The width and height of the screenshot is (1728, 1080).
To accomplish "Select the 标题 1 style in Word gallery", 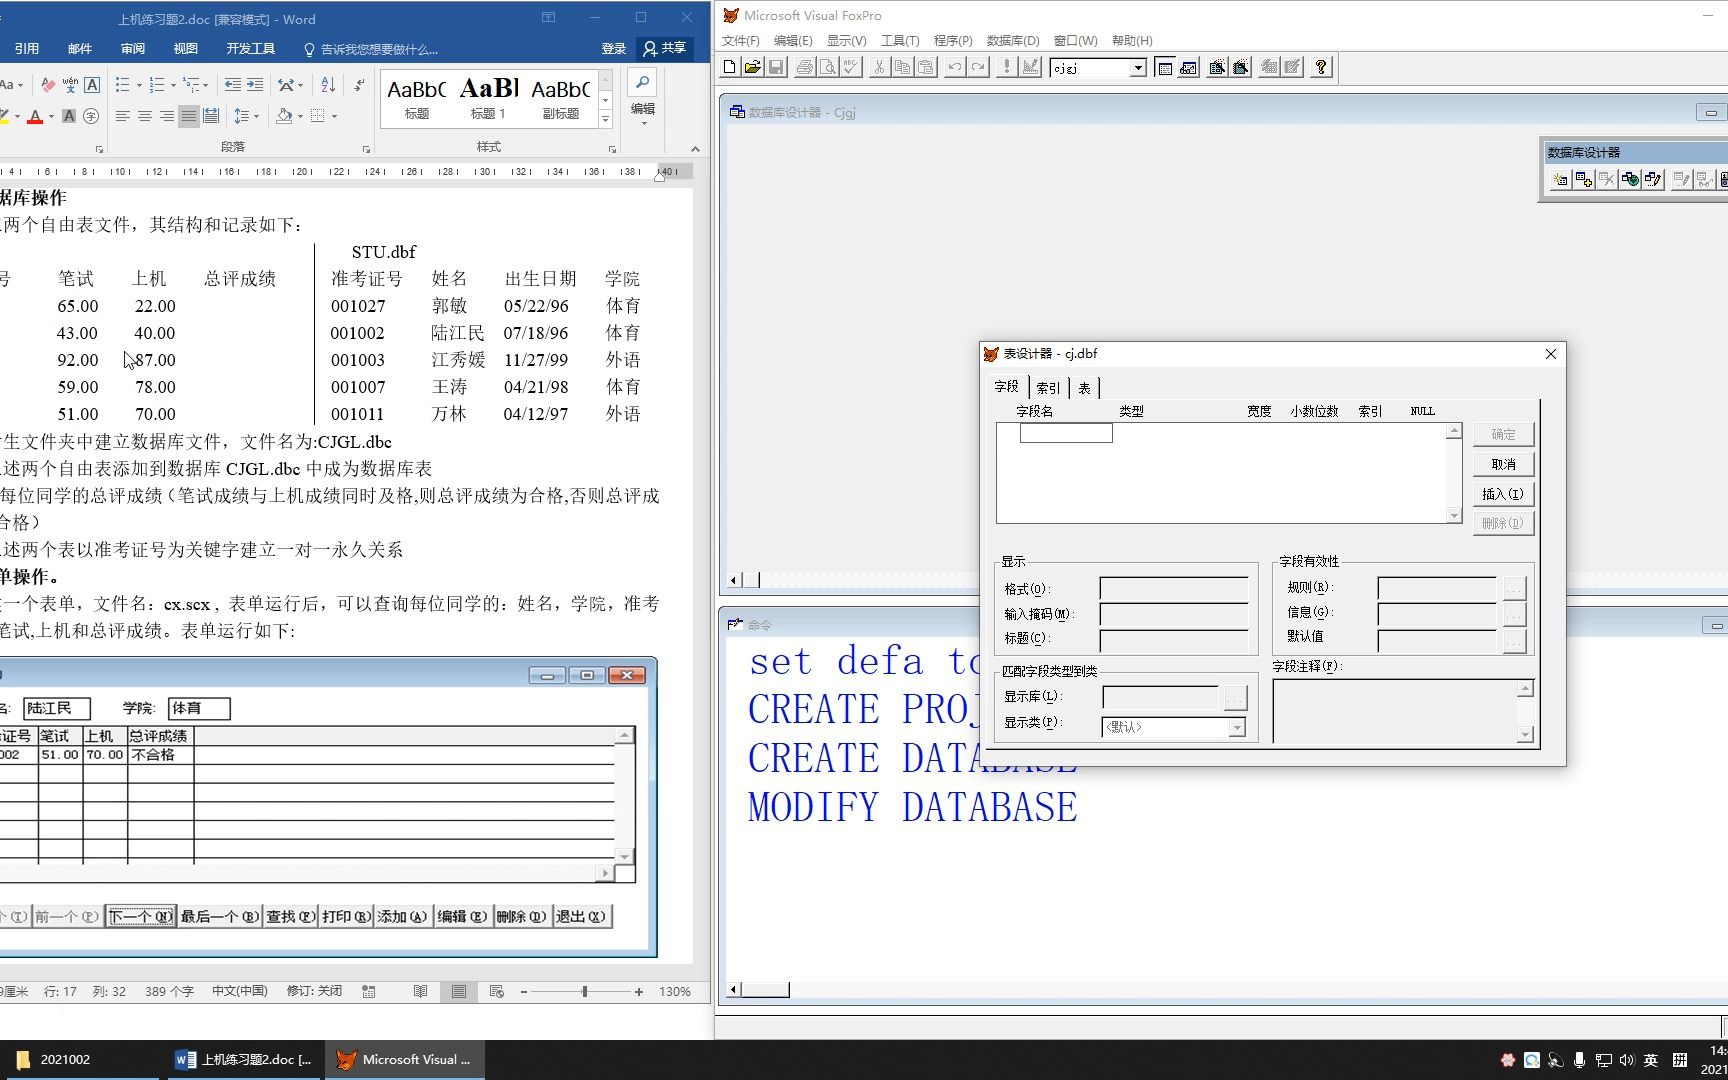I will (x=489, y=98).
